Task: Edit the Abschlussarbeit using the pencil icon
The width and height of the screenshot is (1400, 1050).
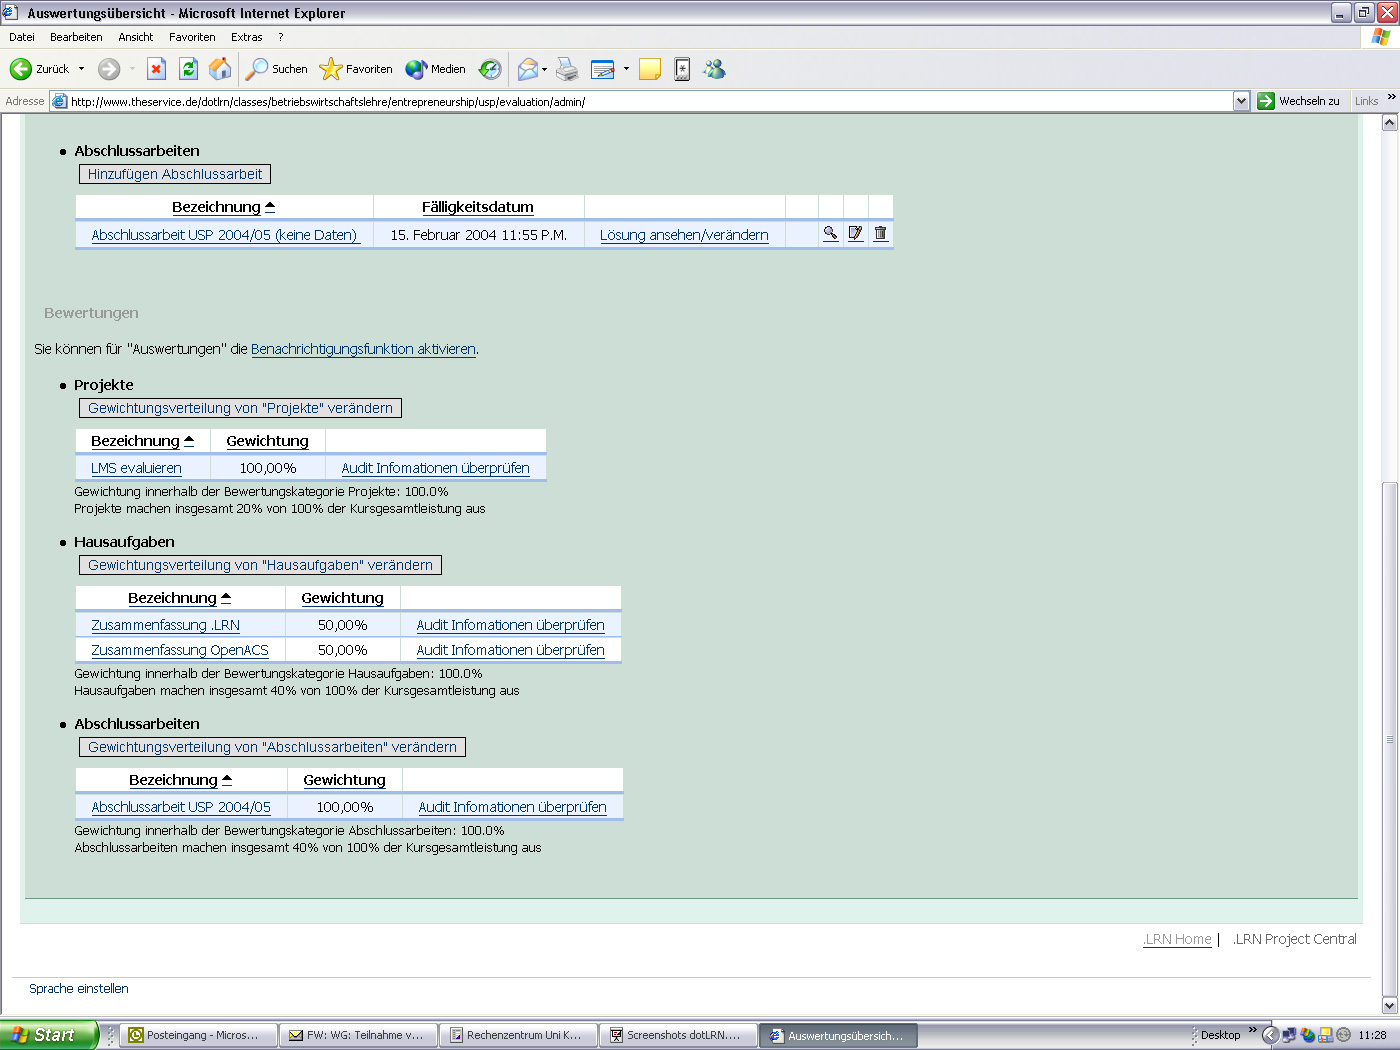Action: click(855, 233)
